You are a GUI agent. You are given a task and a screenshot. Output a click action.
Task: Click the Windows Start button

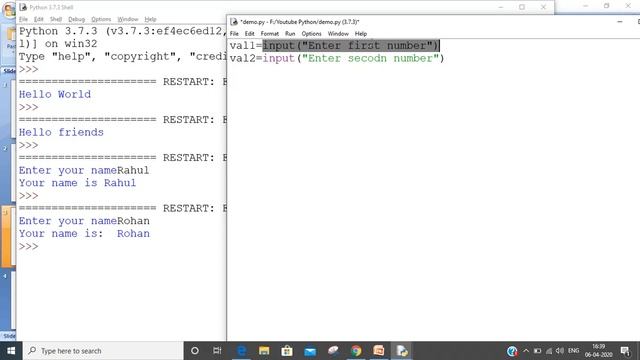(x=11, y=351)
